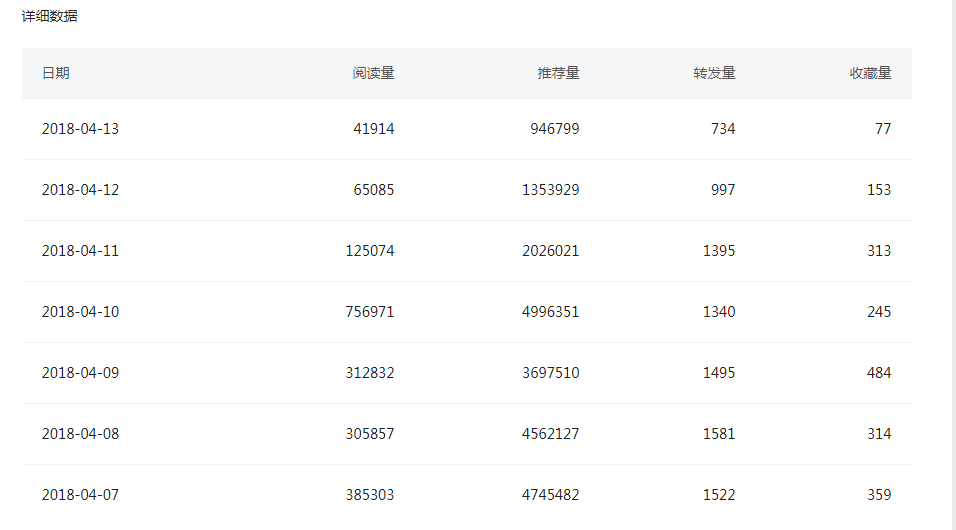Screen dimensions: 956x530
Task: Click favorites count 484
Action: 879,373
